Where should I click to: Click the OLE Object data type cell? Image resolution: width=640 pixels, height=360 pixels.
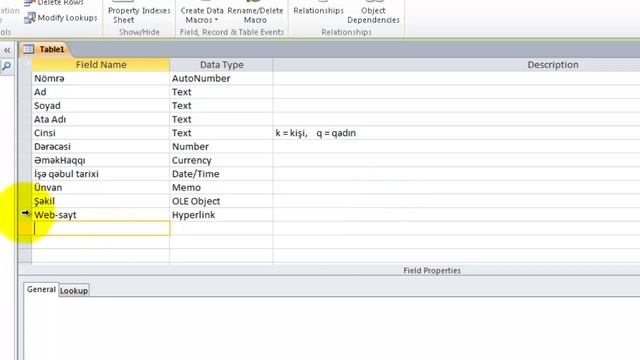tap(221, 201)
